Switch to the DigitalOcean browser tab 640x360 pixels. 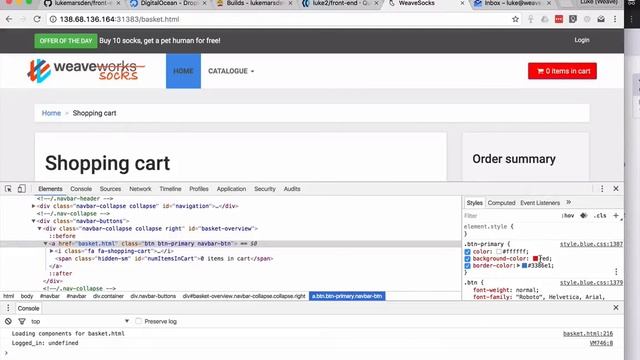pyautogui.click(x=168, y=3)
